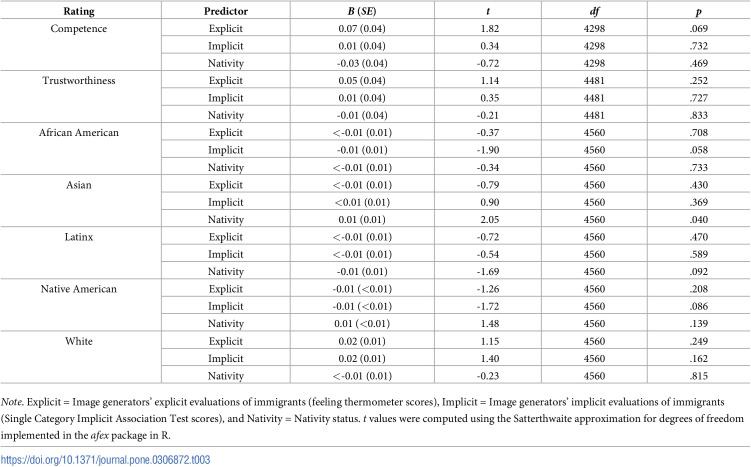Viewport: 751px width, 467px height.
Task: Select the B (SE) column header
Action: point(362,11)
